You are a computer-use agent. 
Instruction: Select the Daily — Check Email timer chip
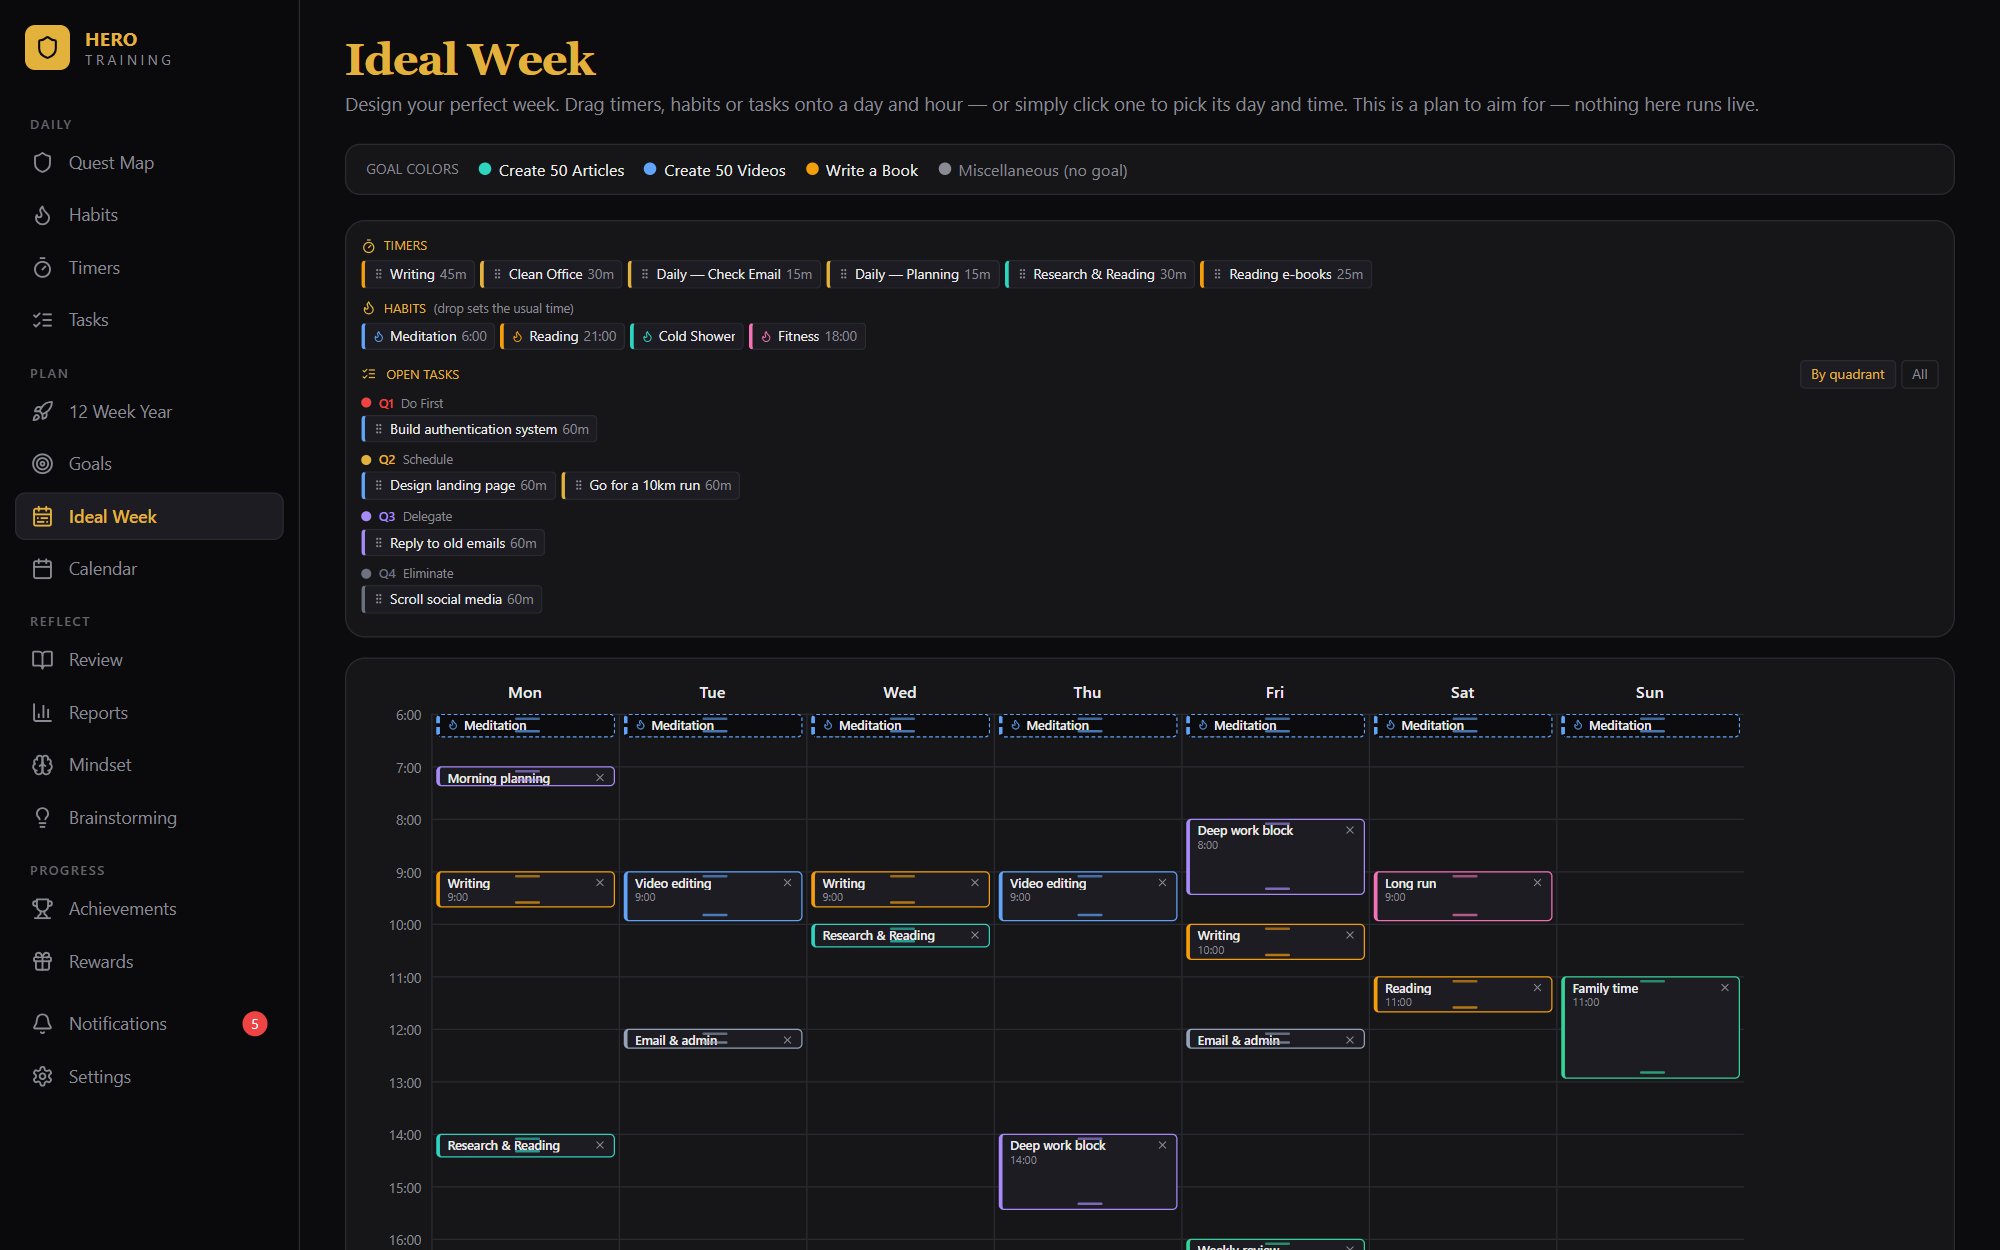click(x=725, y=274)
